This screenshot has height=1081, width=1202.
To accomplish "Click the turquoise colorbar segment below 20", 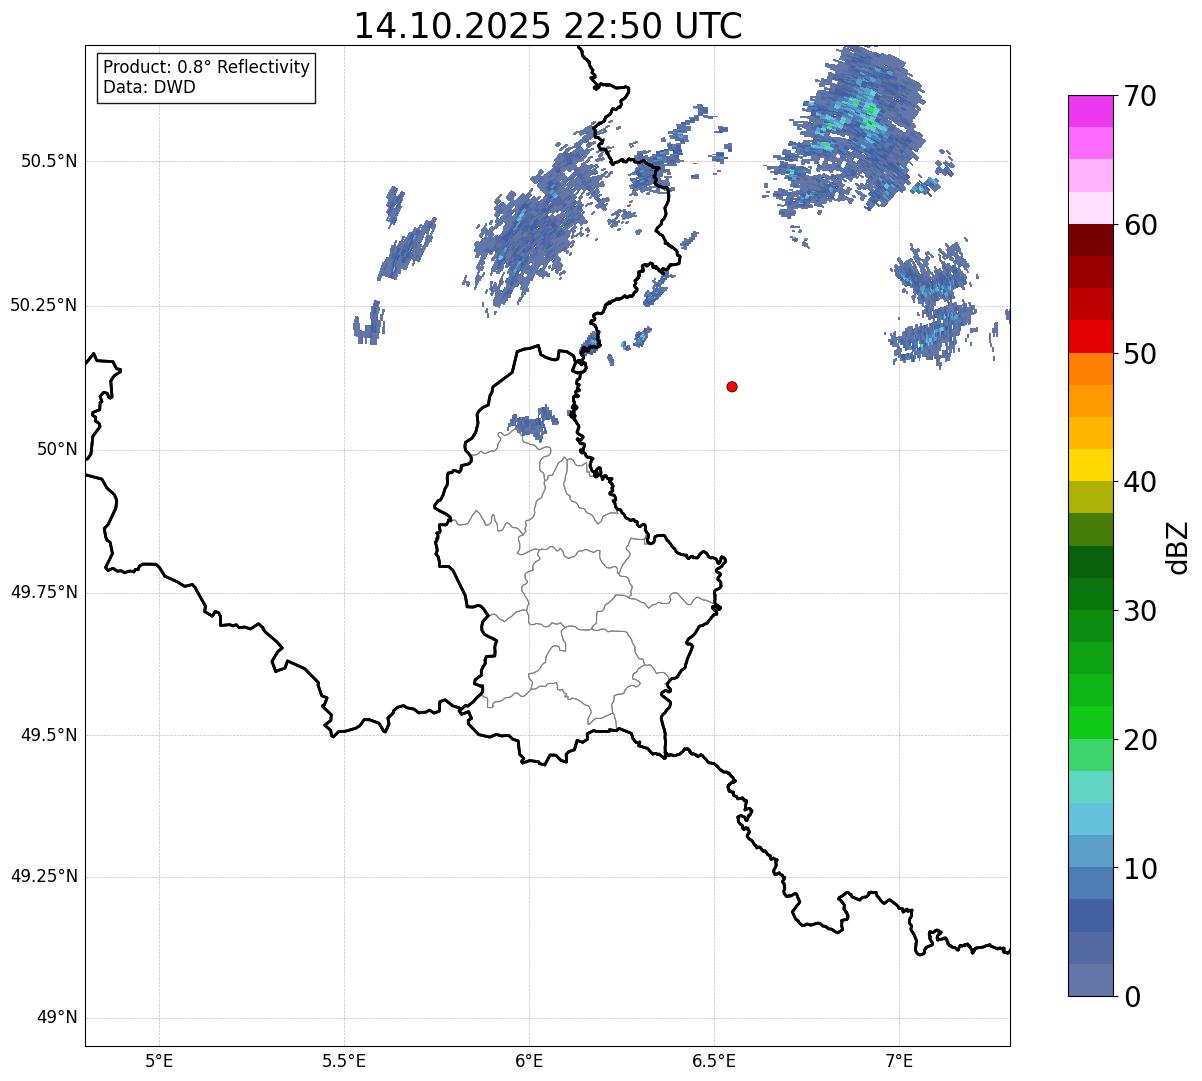I will [1090, 786].
